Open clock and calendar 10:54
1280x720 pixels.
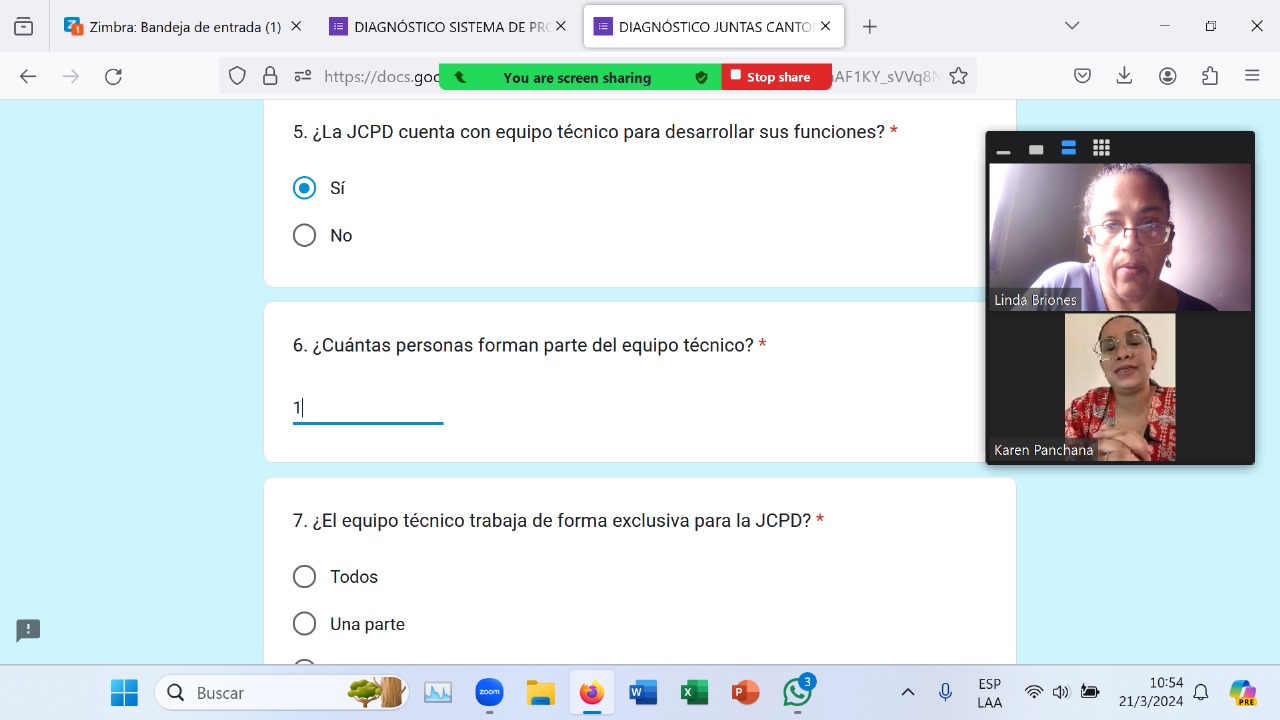1151,692
